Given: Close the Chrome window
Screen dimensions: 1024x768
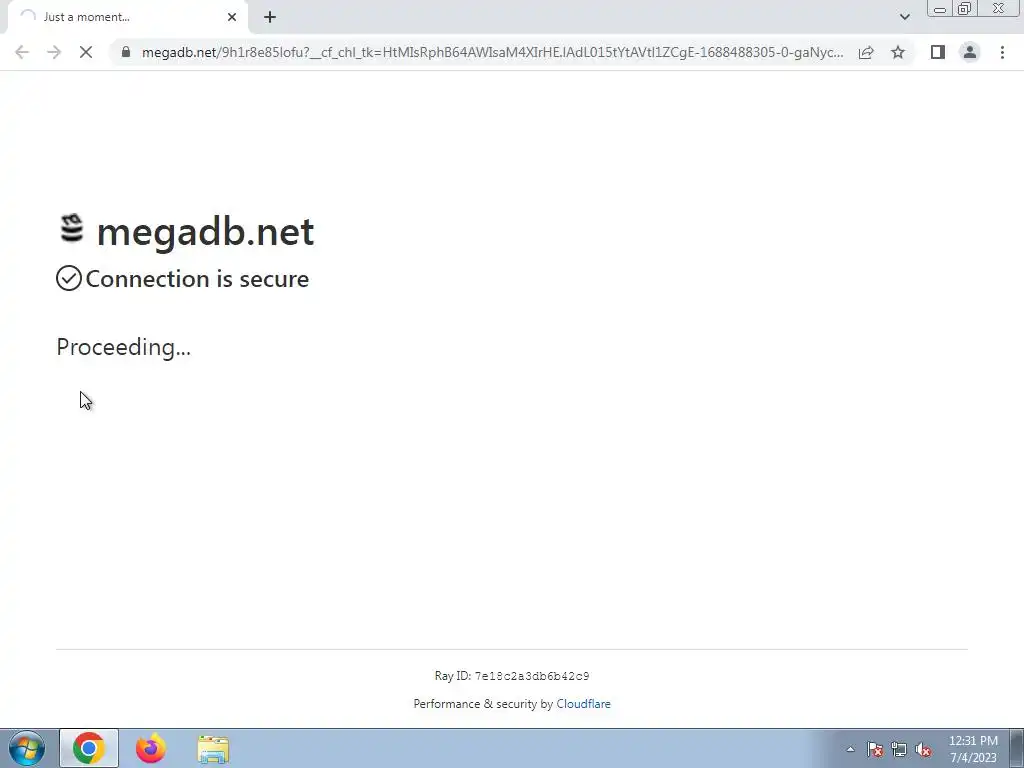Looking at the screenshot, I should (999, 8).
